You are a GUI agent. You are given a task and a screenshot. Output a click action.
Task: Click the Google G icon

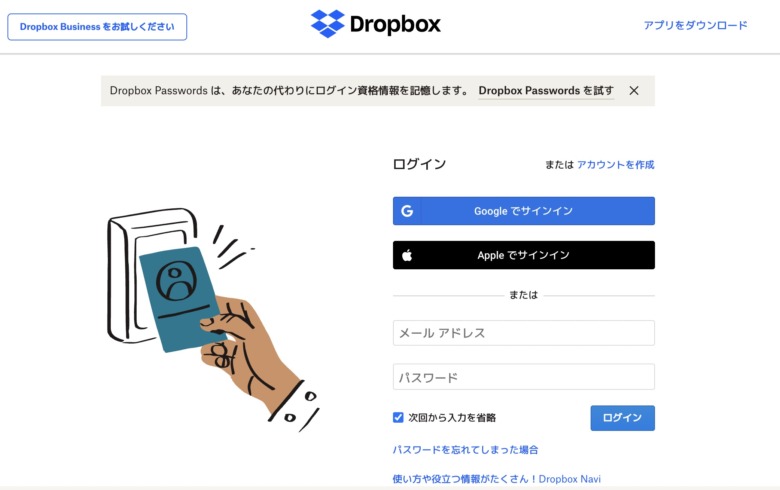pos(407,211)
